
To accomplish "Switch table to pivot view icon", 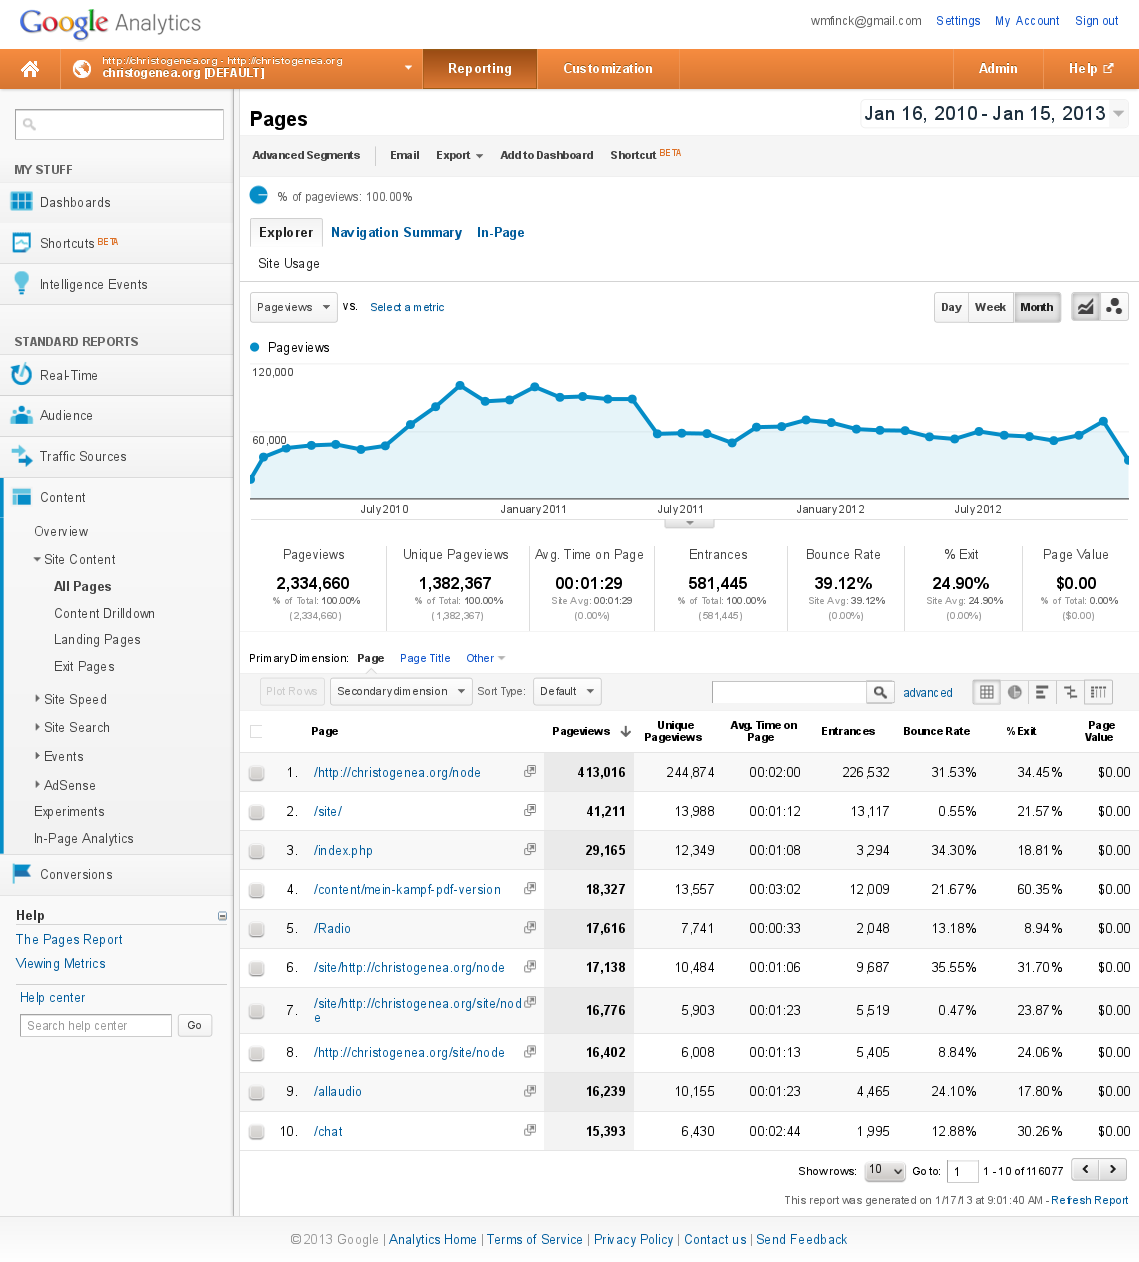I will (x=1098, y=692).
